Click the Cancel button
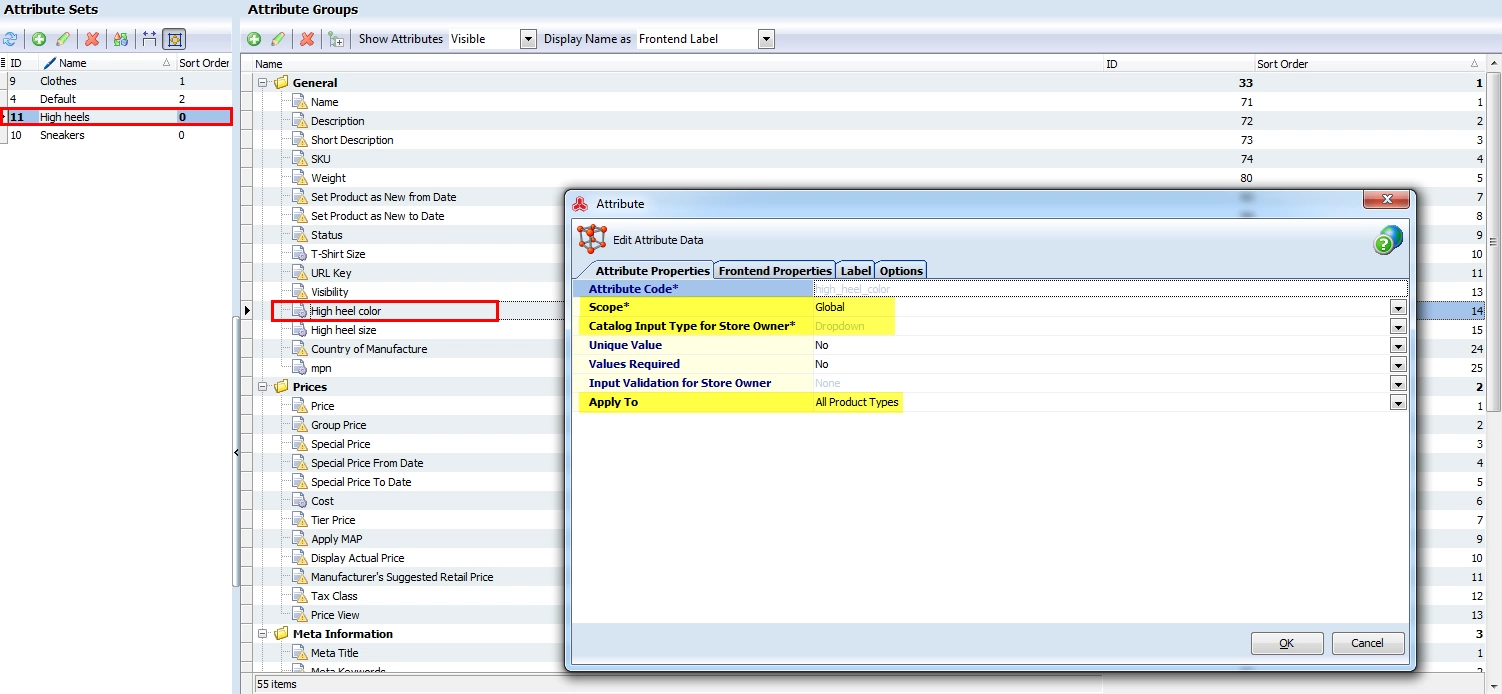 tap(1367, 643)
